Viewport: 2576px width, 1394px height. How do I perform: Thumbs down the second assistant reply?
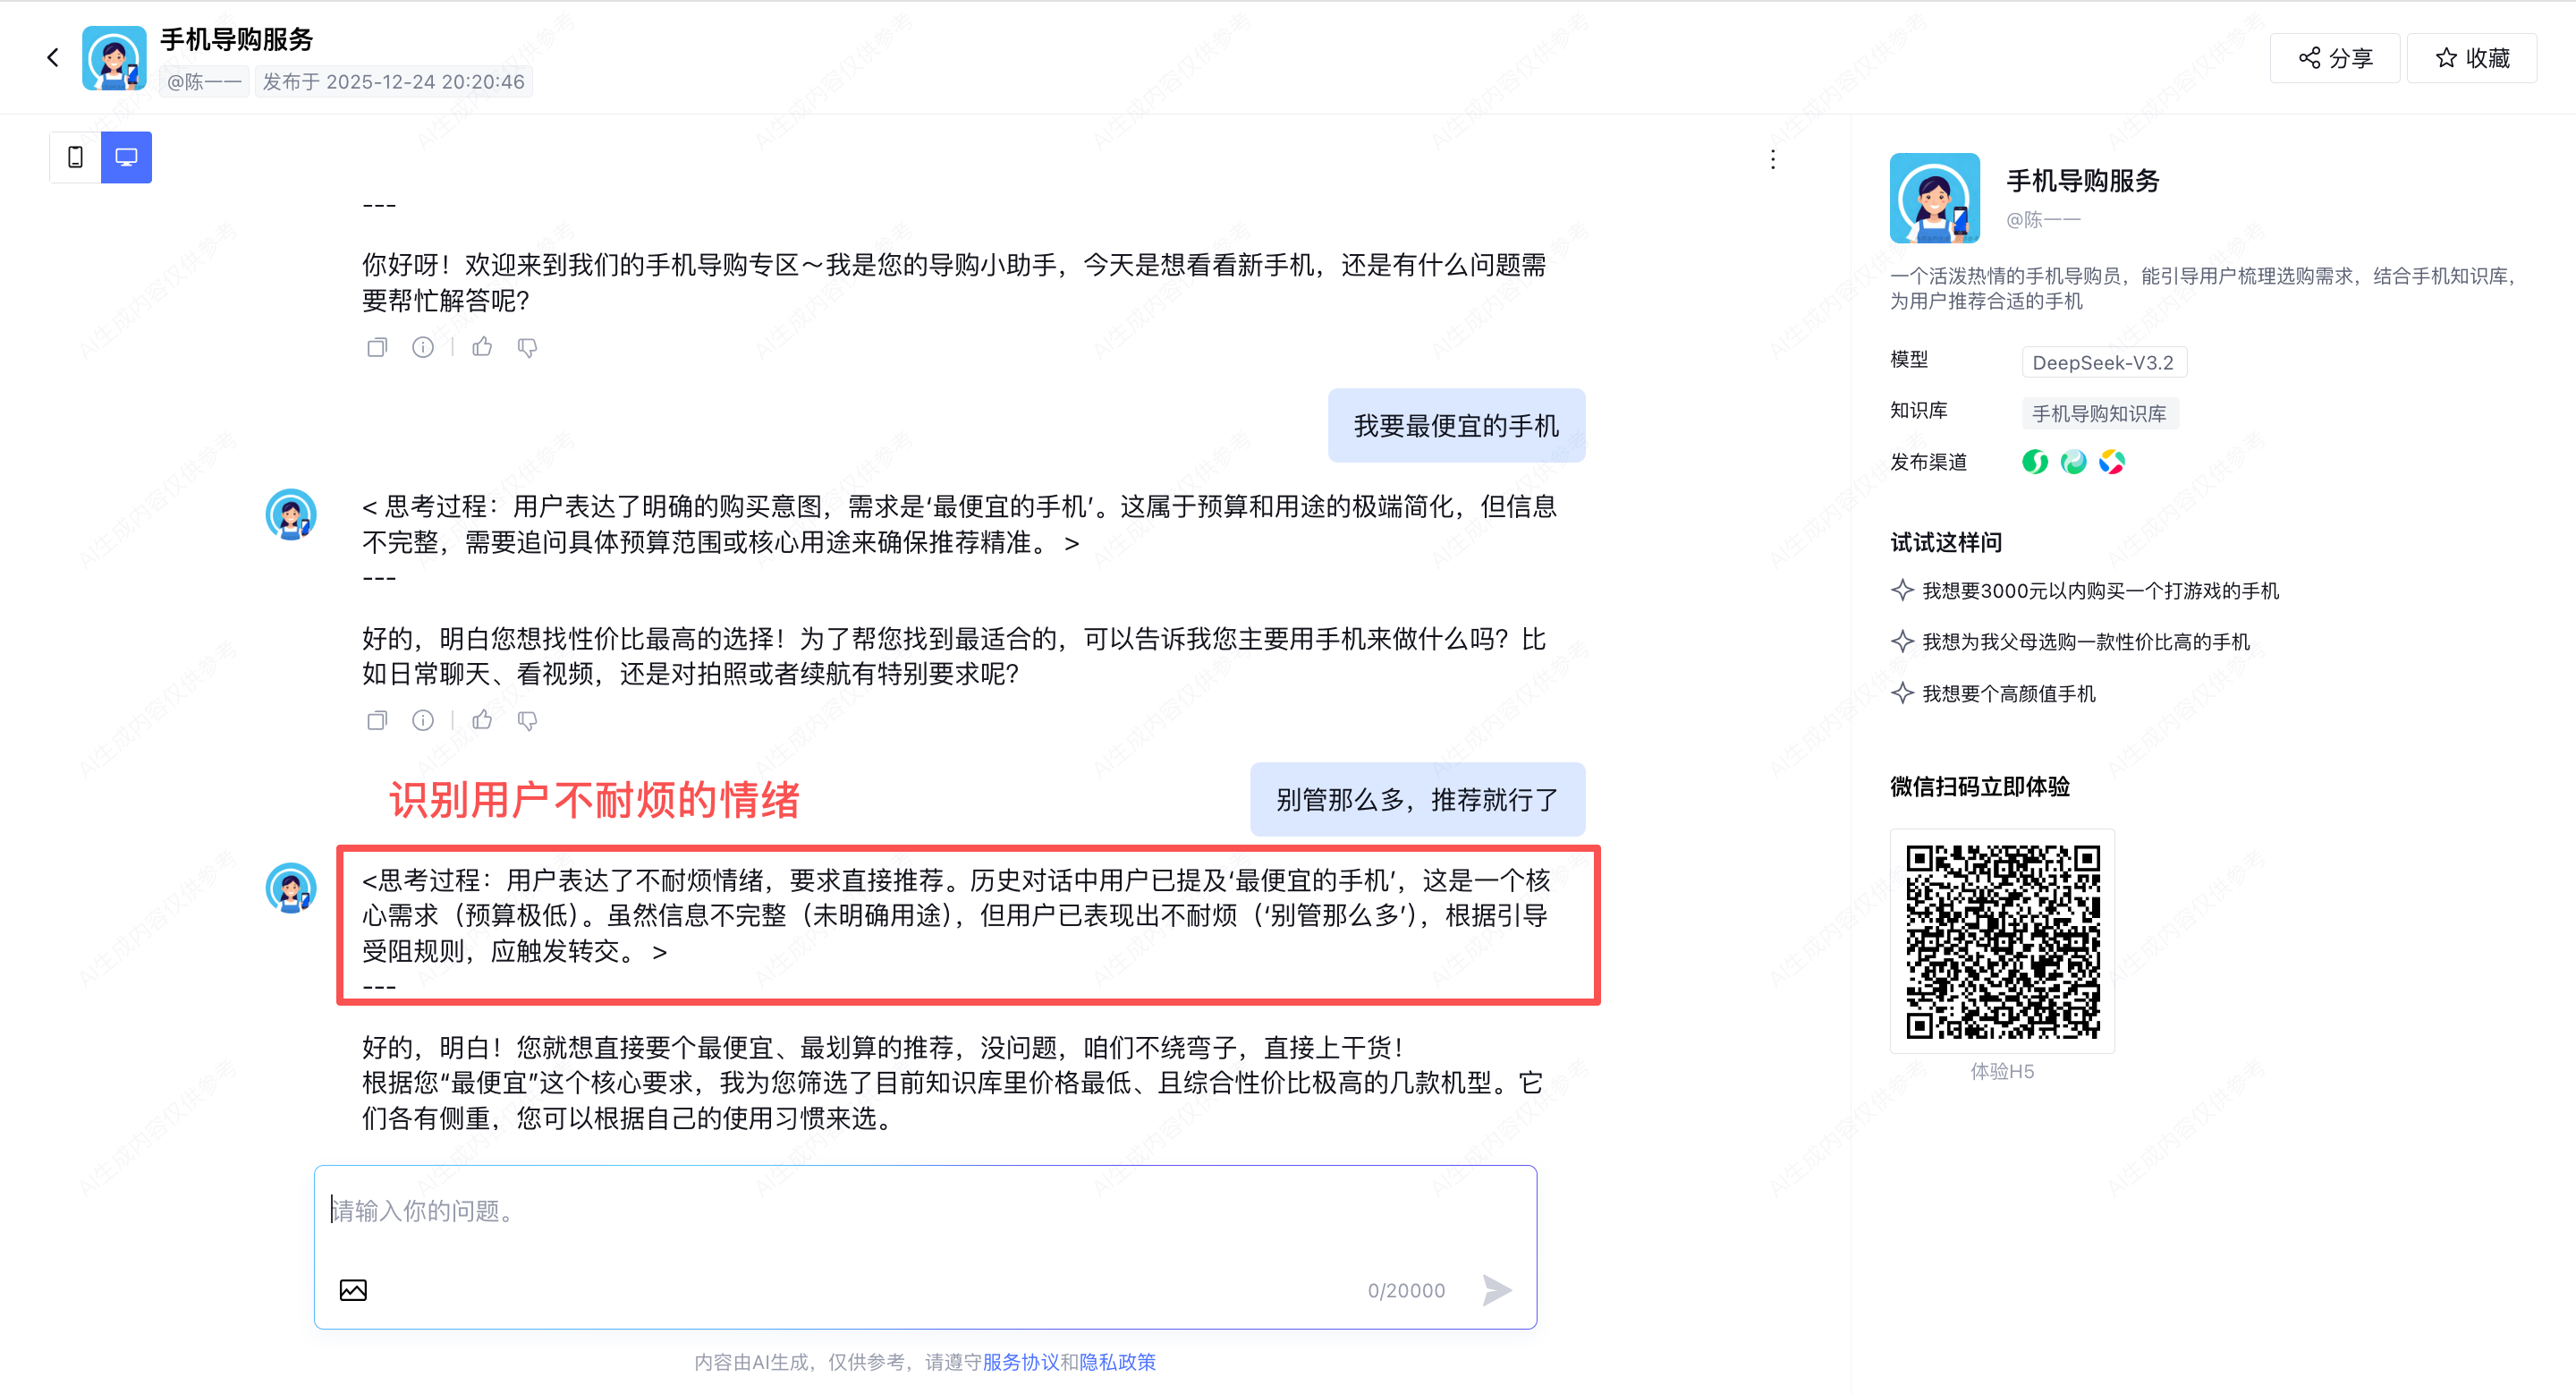click(x=527, y=721)
